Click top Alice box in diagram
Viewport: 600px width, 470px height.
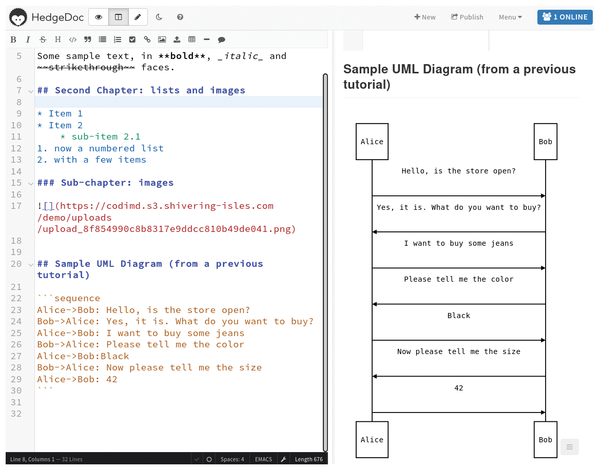click(372, 142)
